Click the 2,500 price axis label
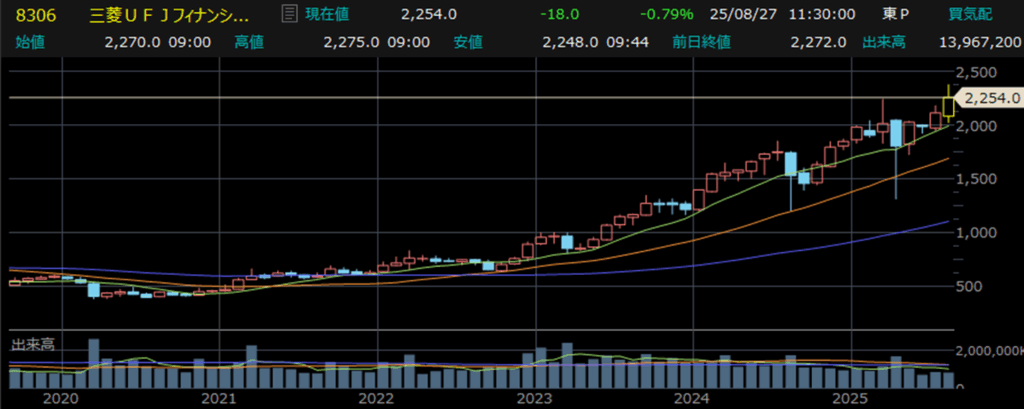The width and height of the screenshot is (1024, 409). [976, 73]
